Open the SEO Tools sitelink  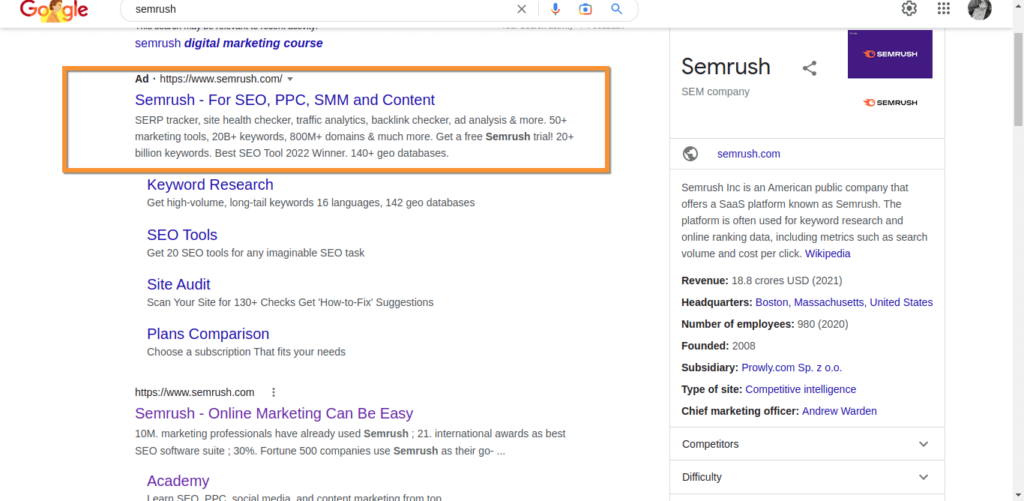click(182, 234)
